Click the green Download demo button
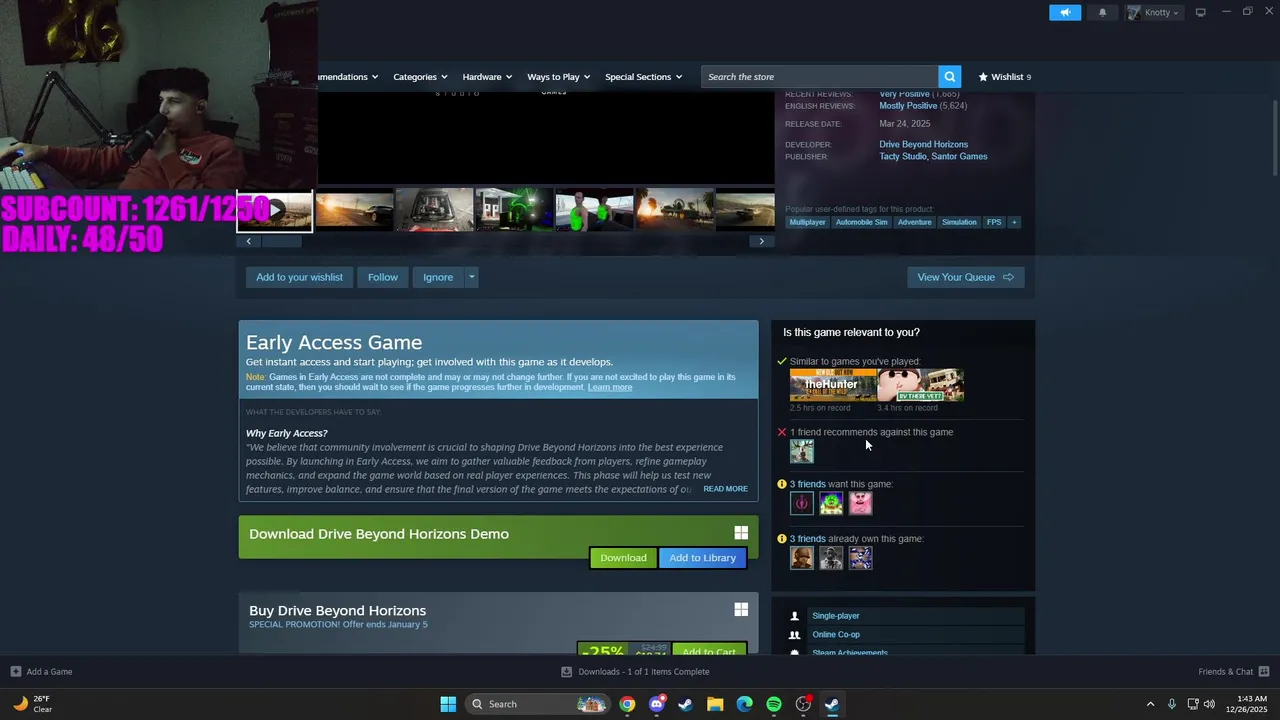This screenshot has height=720, width=1280. (x=623, y=558)
